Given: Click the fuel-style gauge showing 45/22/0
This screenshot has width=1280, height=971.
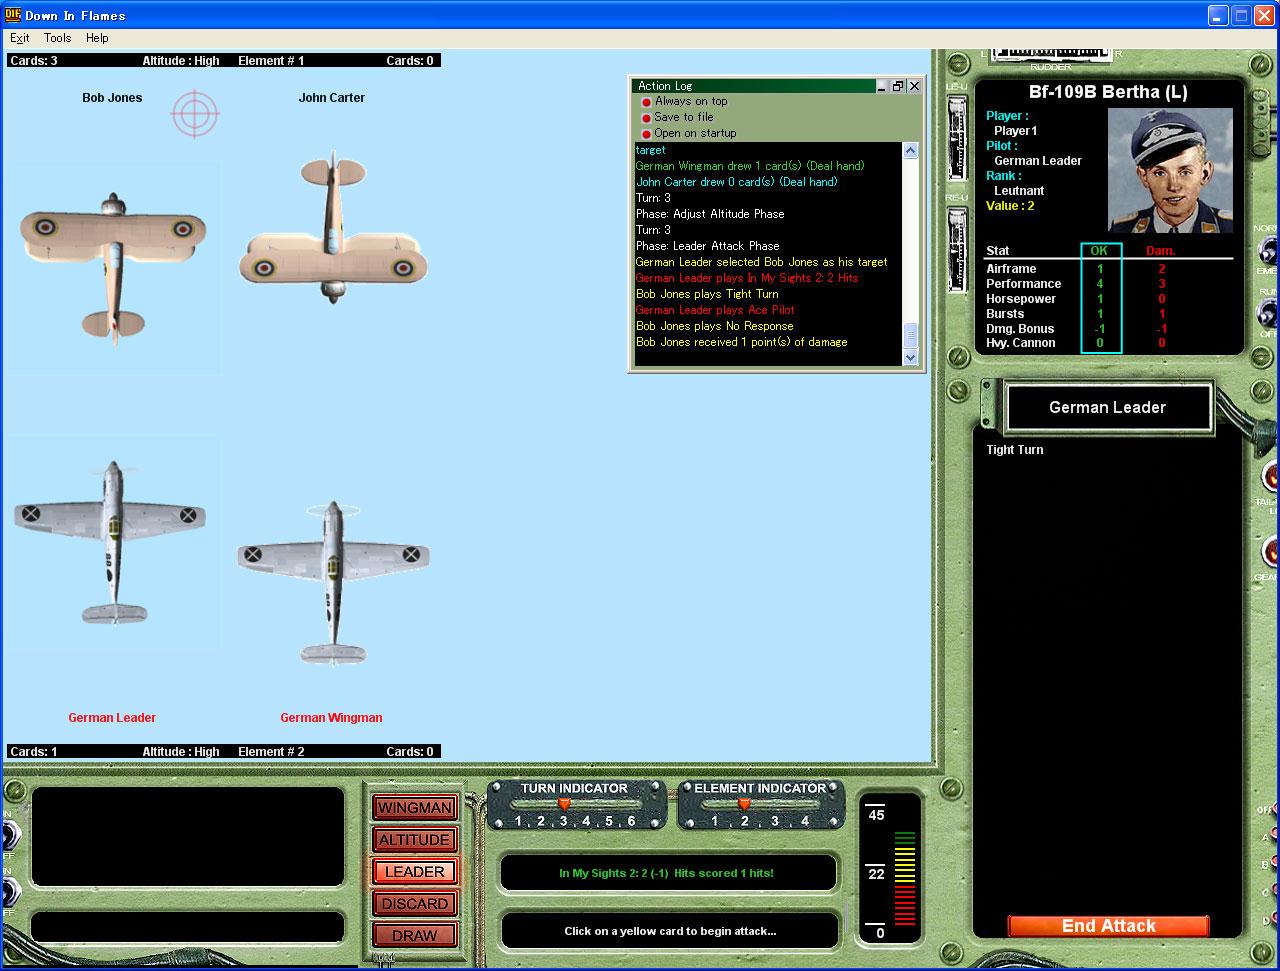Looking at the screenshot, I should pyautogui.click(x=890, y=868).
